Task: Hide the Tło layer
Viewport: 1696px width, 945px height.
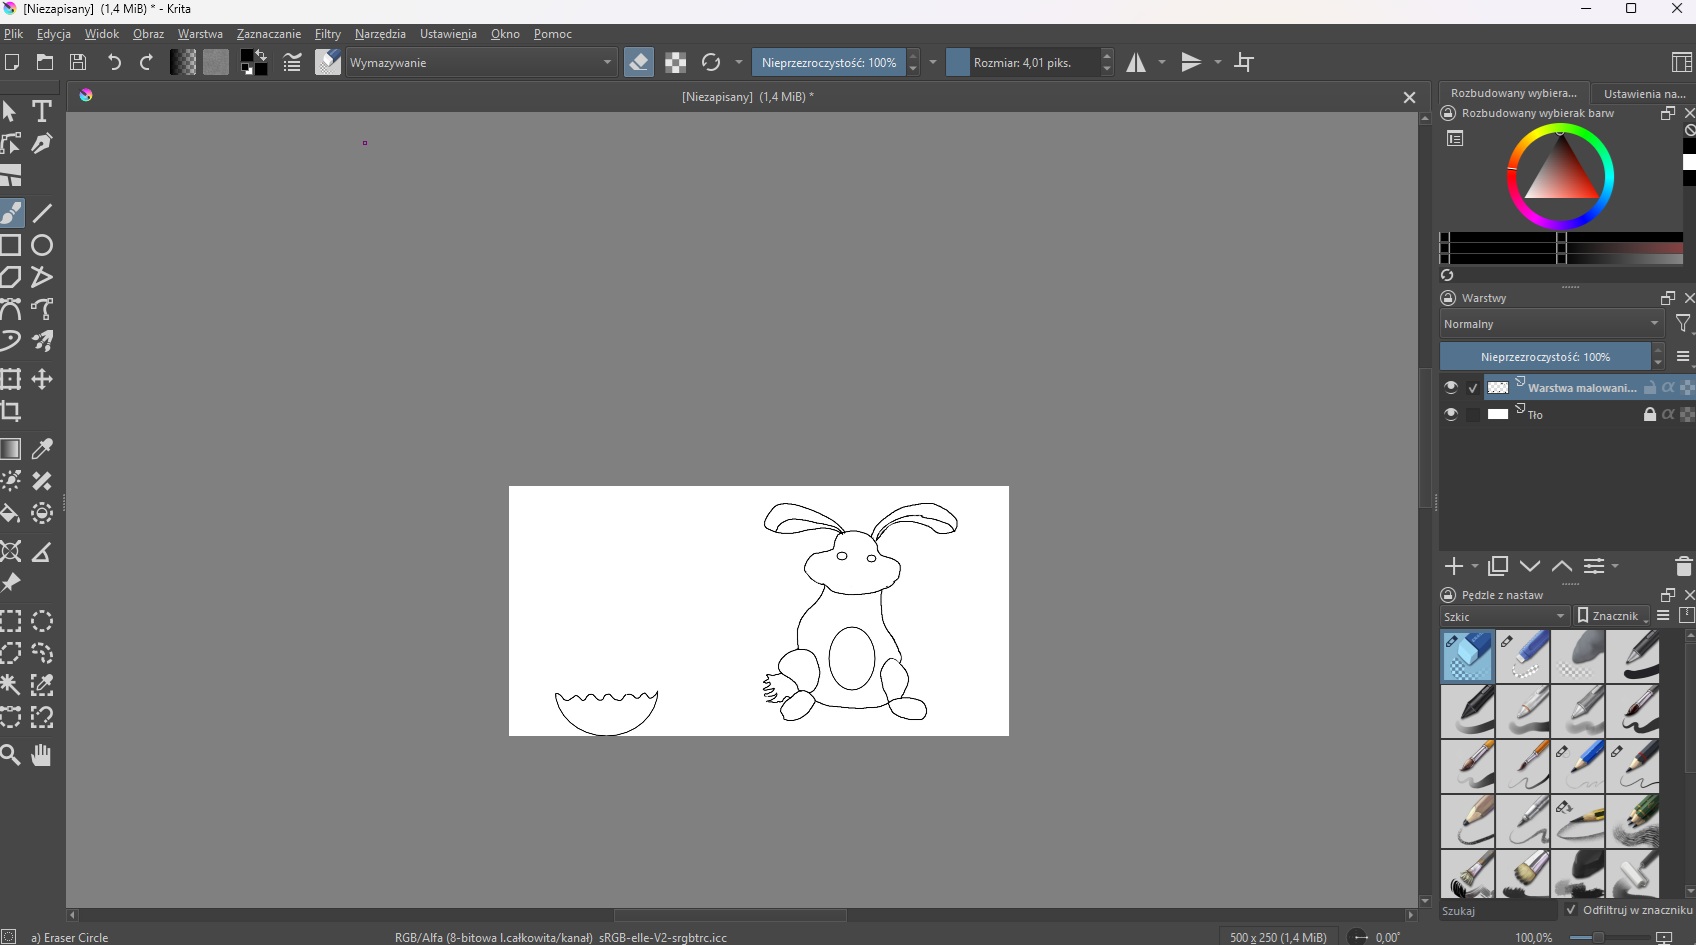Action: tap(1450, 414)
